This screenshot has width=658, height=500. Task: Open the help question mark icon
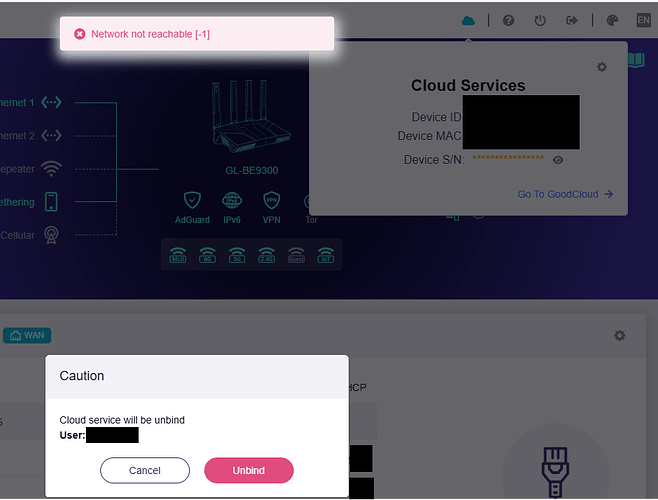508,20
